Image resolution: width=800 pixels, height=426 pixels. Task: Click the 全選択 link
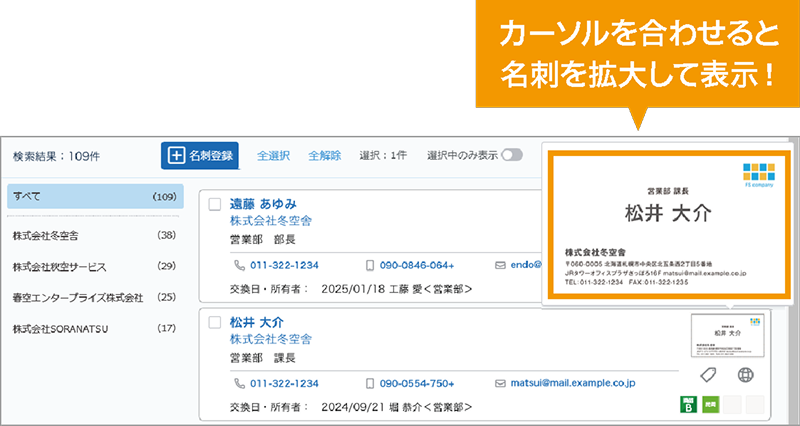pos(273,156)
